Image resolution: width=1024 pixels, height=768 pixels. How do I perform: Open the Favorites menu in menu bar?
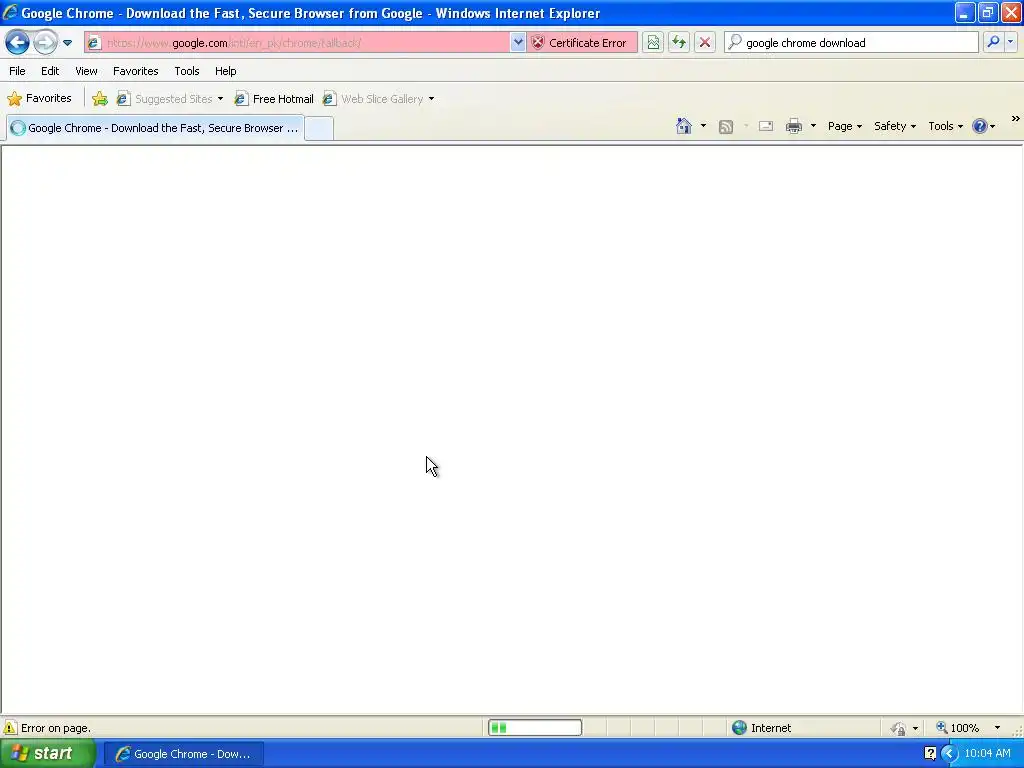136,71
